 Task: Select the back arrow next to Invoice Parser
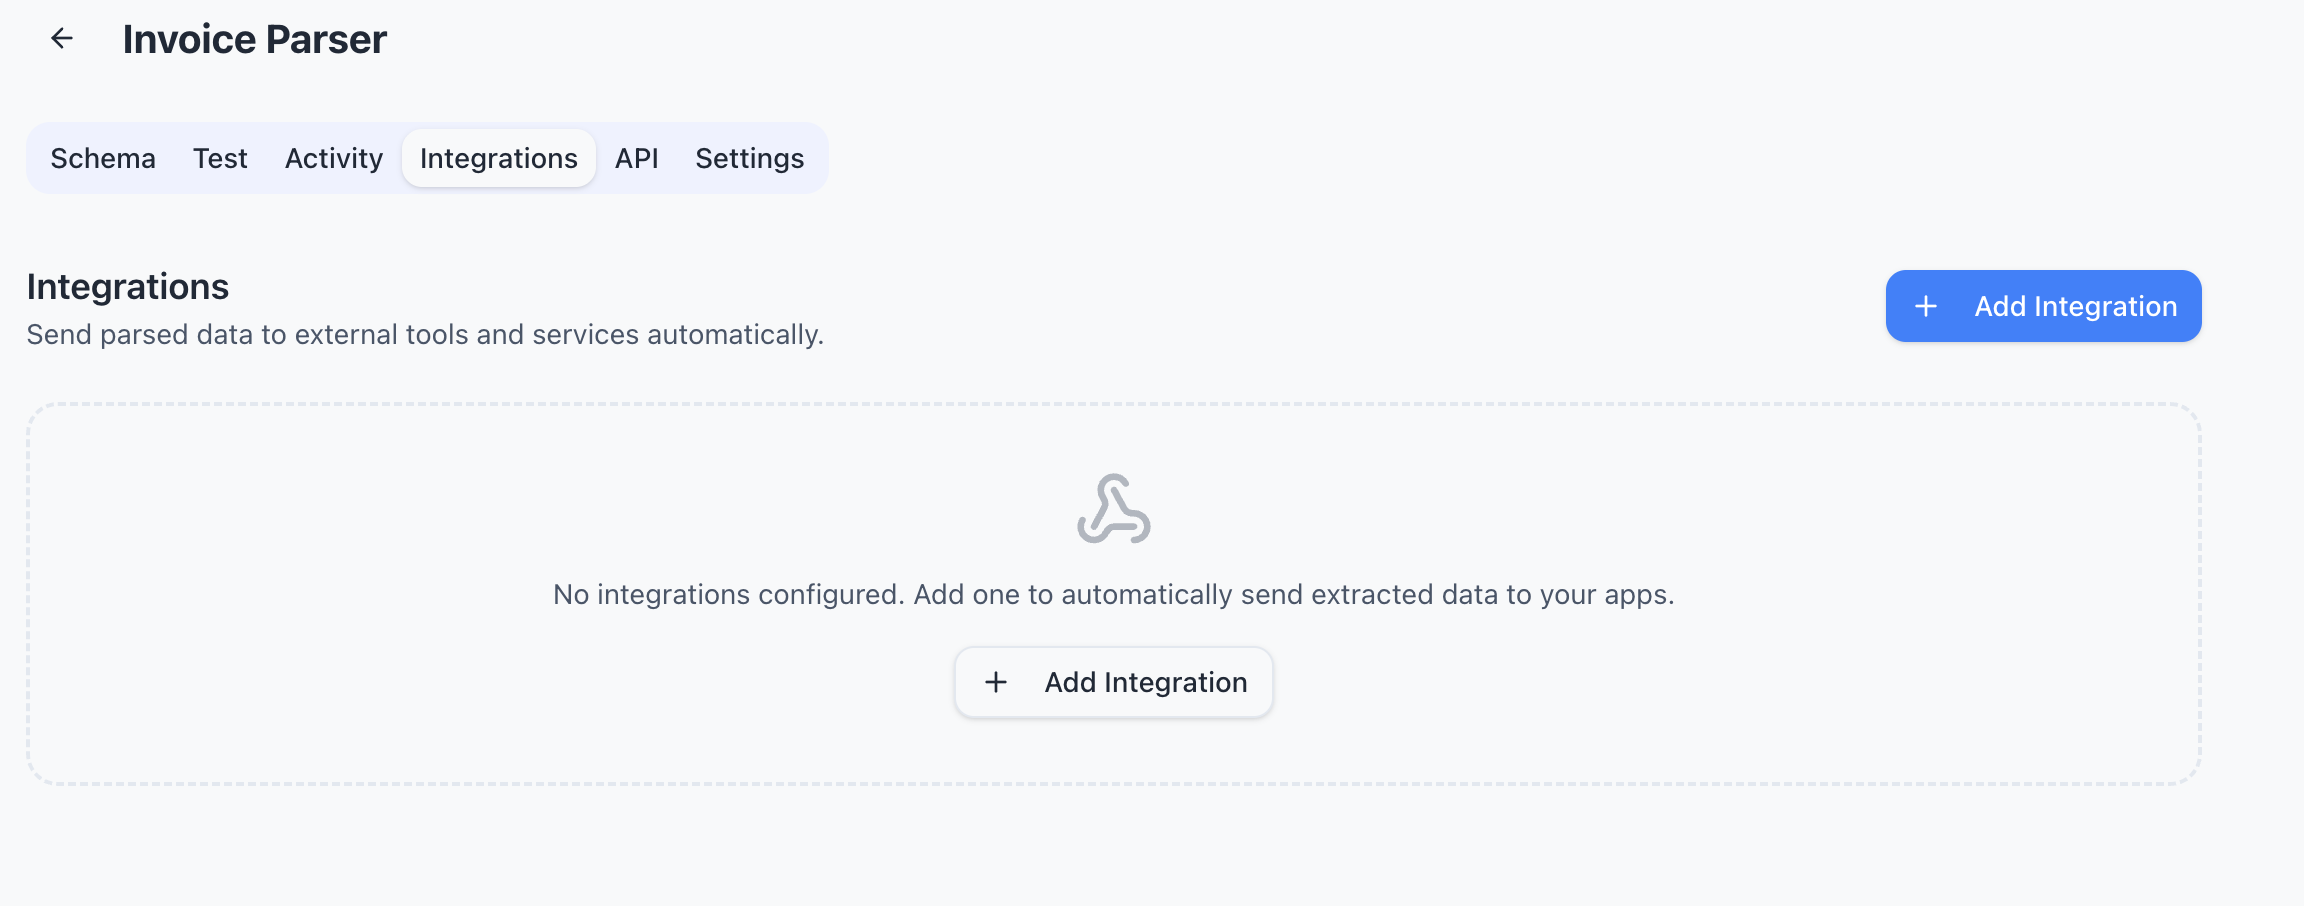click(x=64, y=39)
